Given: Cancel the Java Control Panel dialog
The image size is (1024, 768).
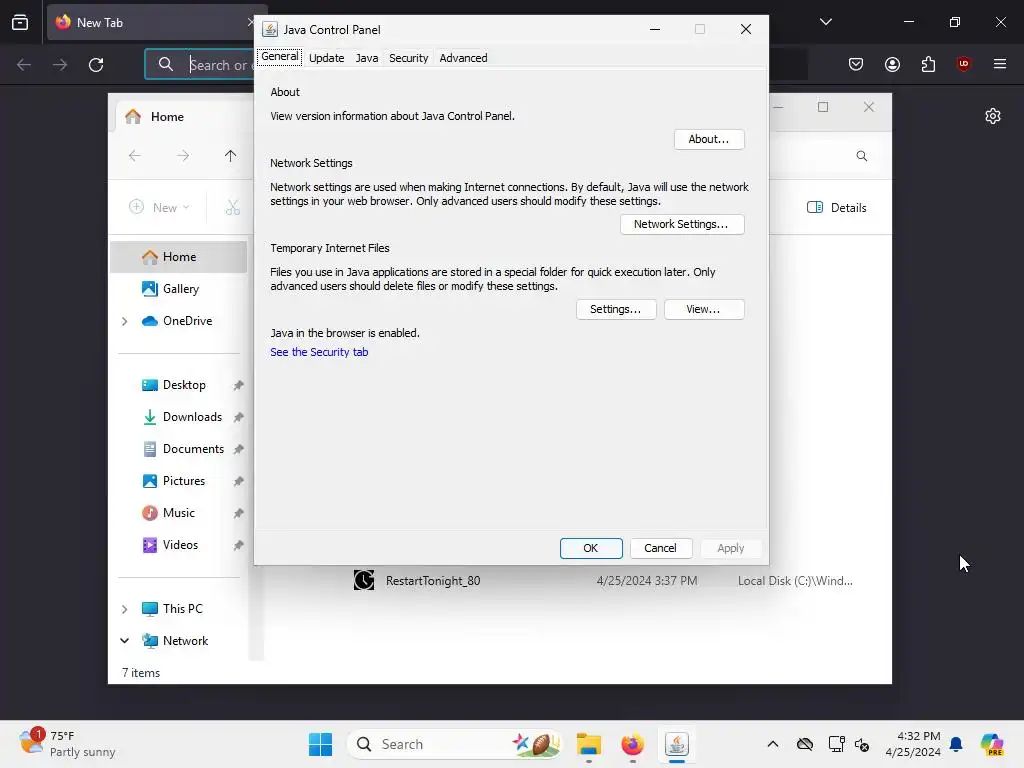Looking at the screenshot, I should tap(660, 548).
